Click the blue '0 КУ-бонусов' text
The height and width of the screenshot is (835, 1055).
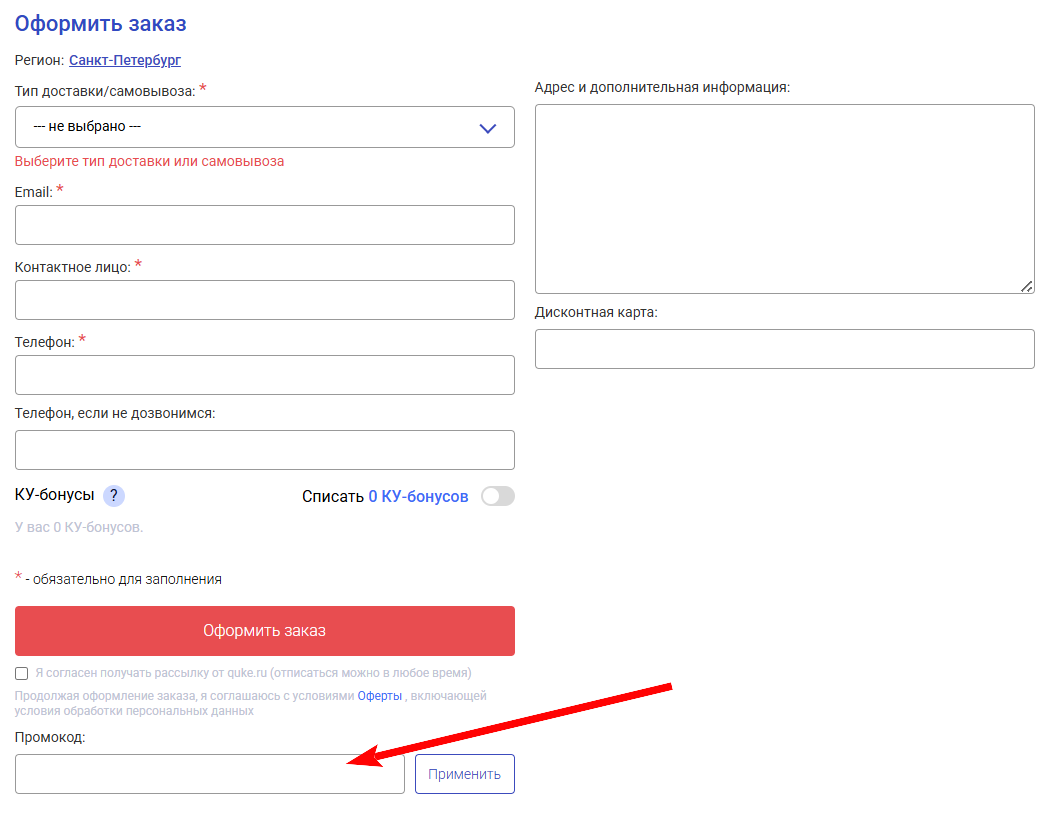tap(418, 496)
